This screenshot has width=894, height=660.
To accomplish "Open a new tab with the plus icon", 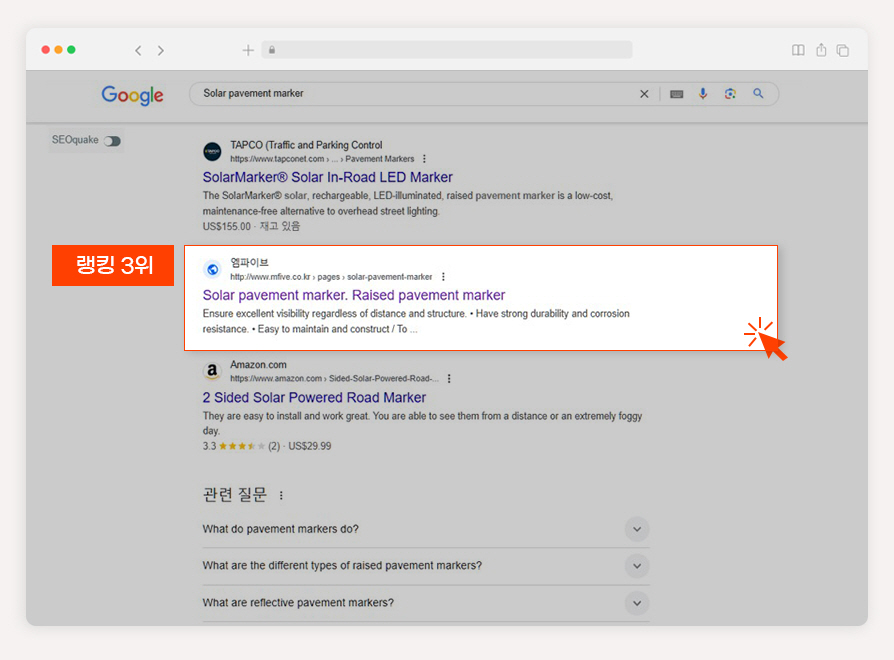I will point(248,51).
